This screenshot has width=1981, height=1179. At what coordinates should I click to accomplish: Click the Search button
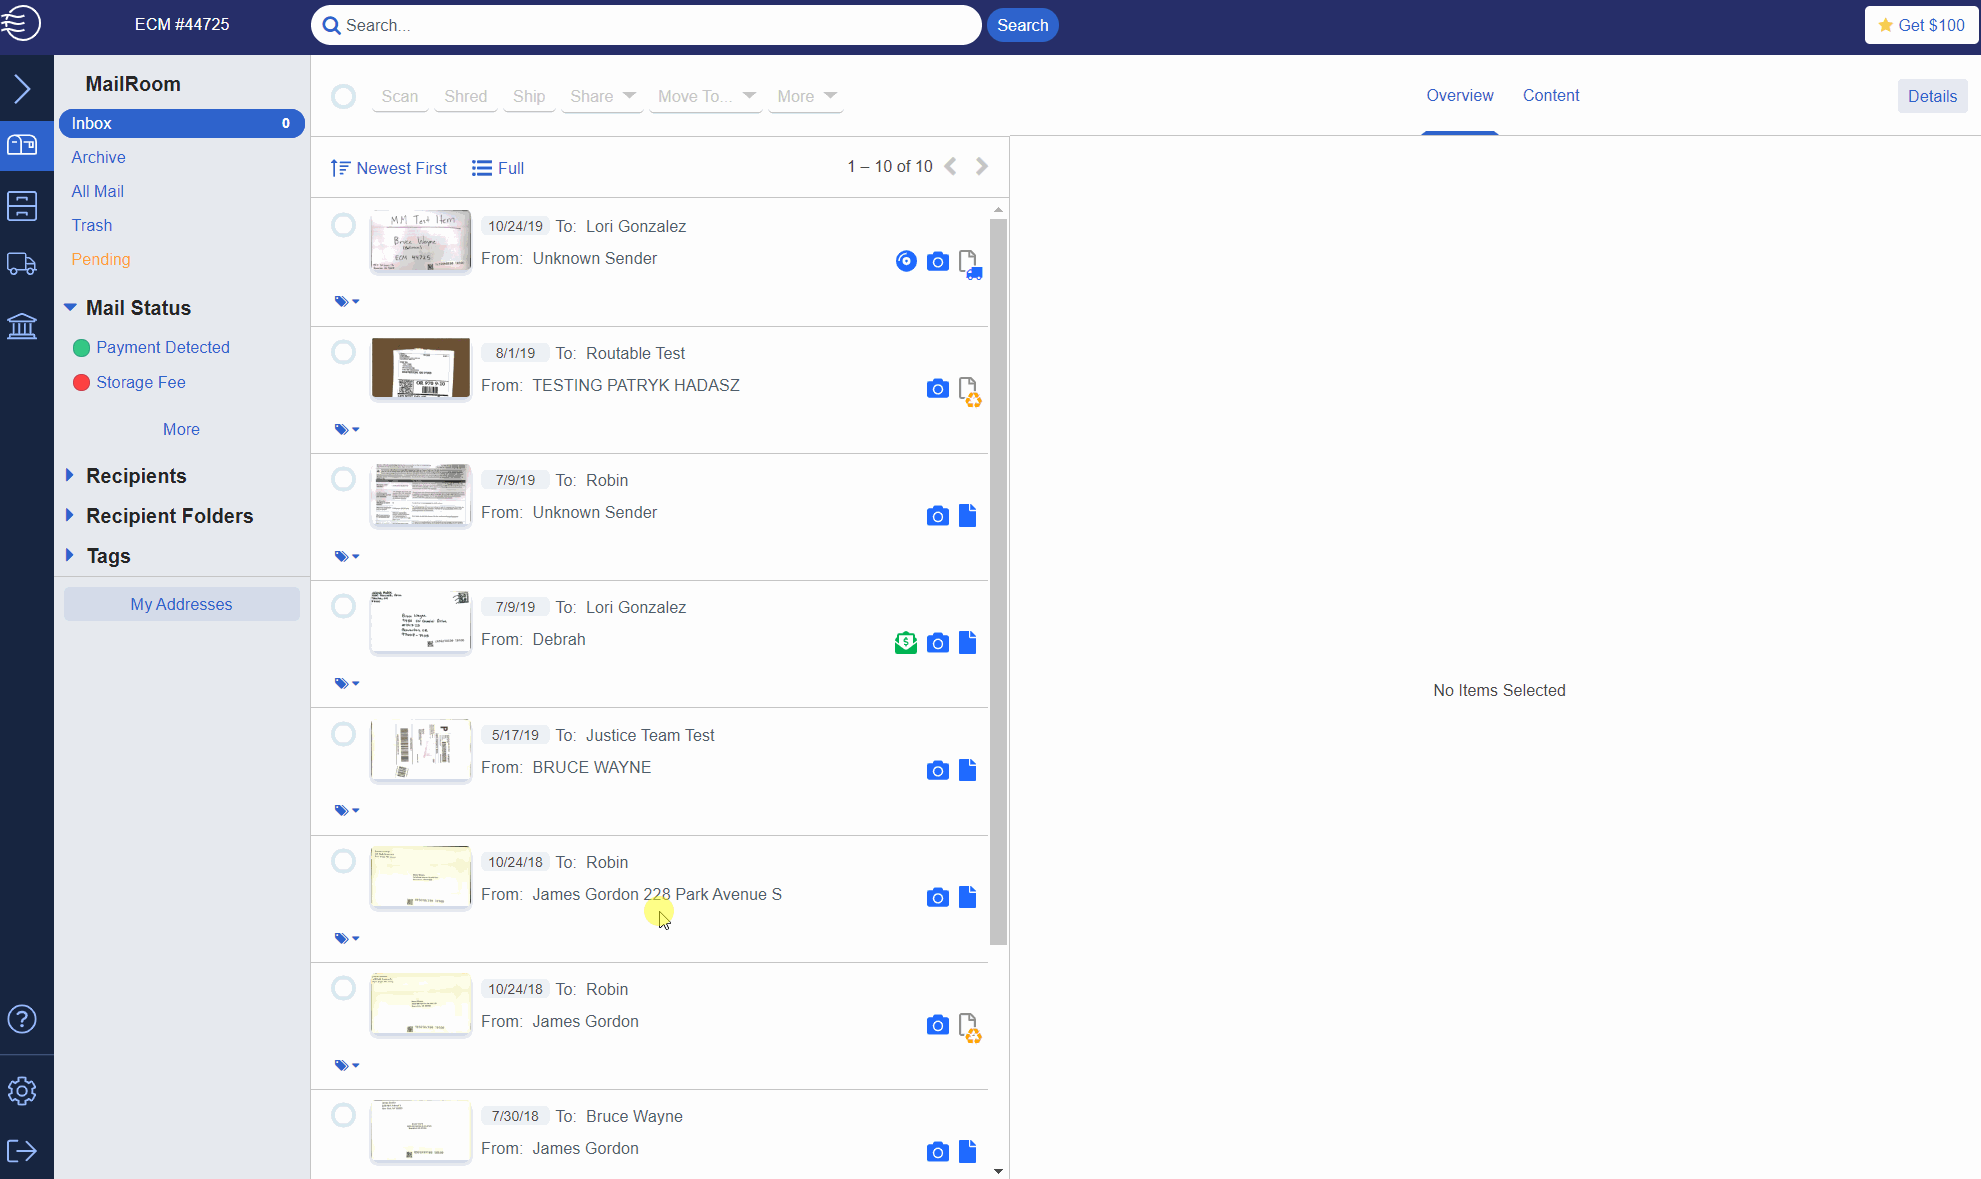point(1022,25)
